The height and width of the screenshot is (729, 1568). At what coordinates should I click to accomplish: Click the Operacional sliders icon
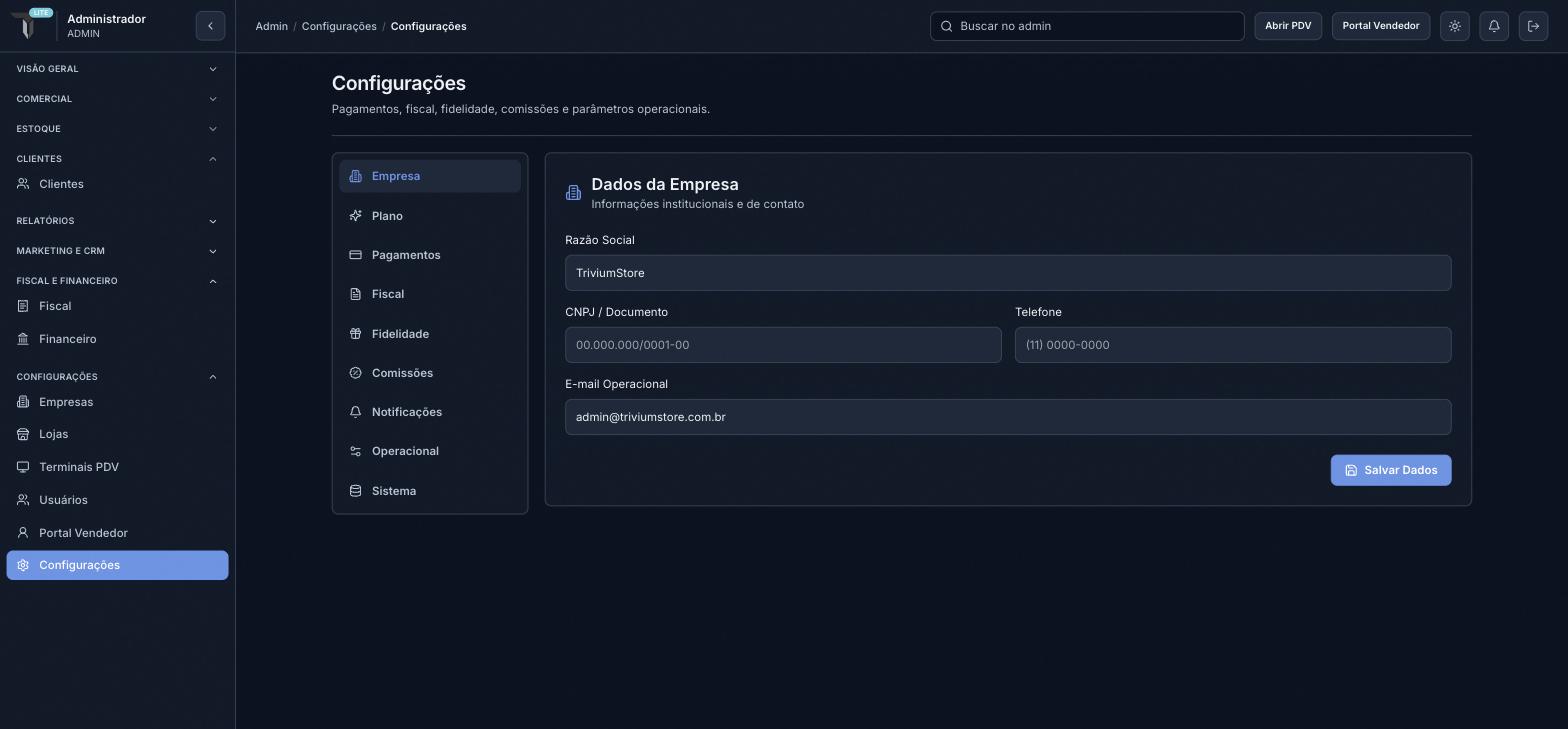click(355, 451)
